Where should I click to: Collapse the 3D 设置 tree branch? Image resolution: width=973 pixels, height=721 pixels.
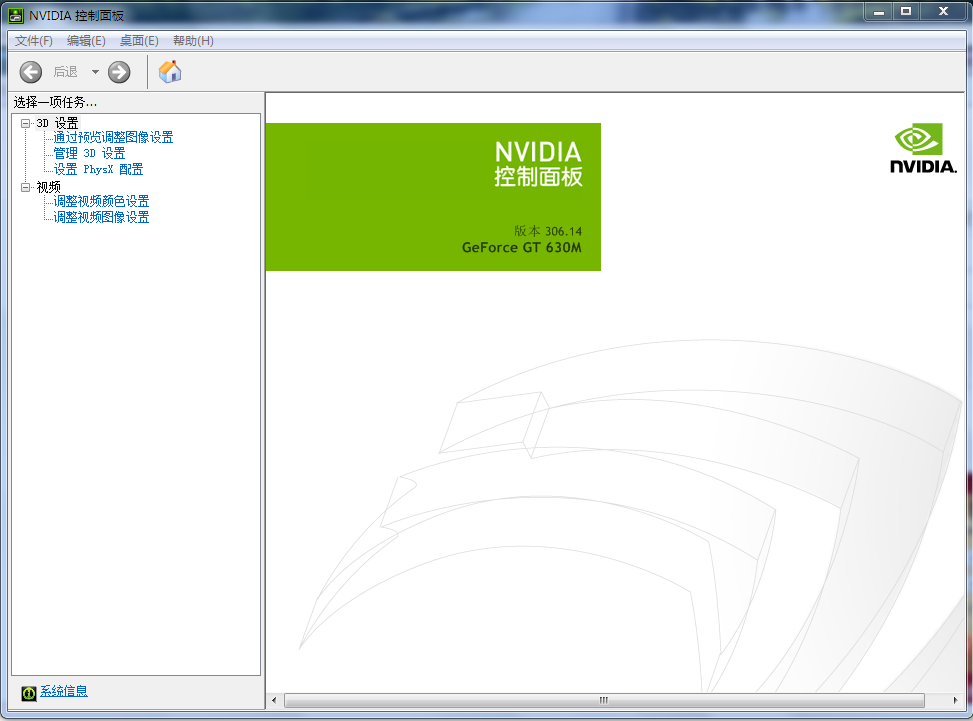coord(25,122)
